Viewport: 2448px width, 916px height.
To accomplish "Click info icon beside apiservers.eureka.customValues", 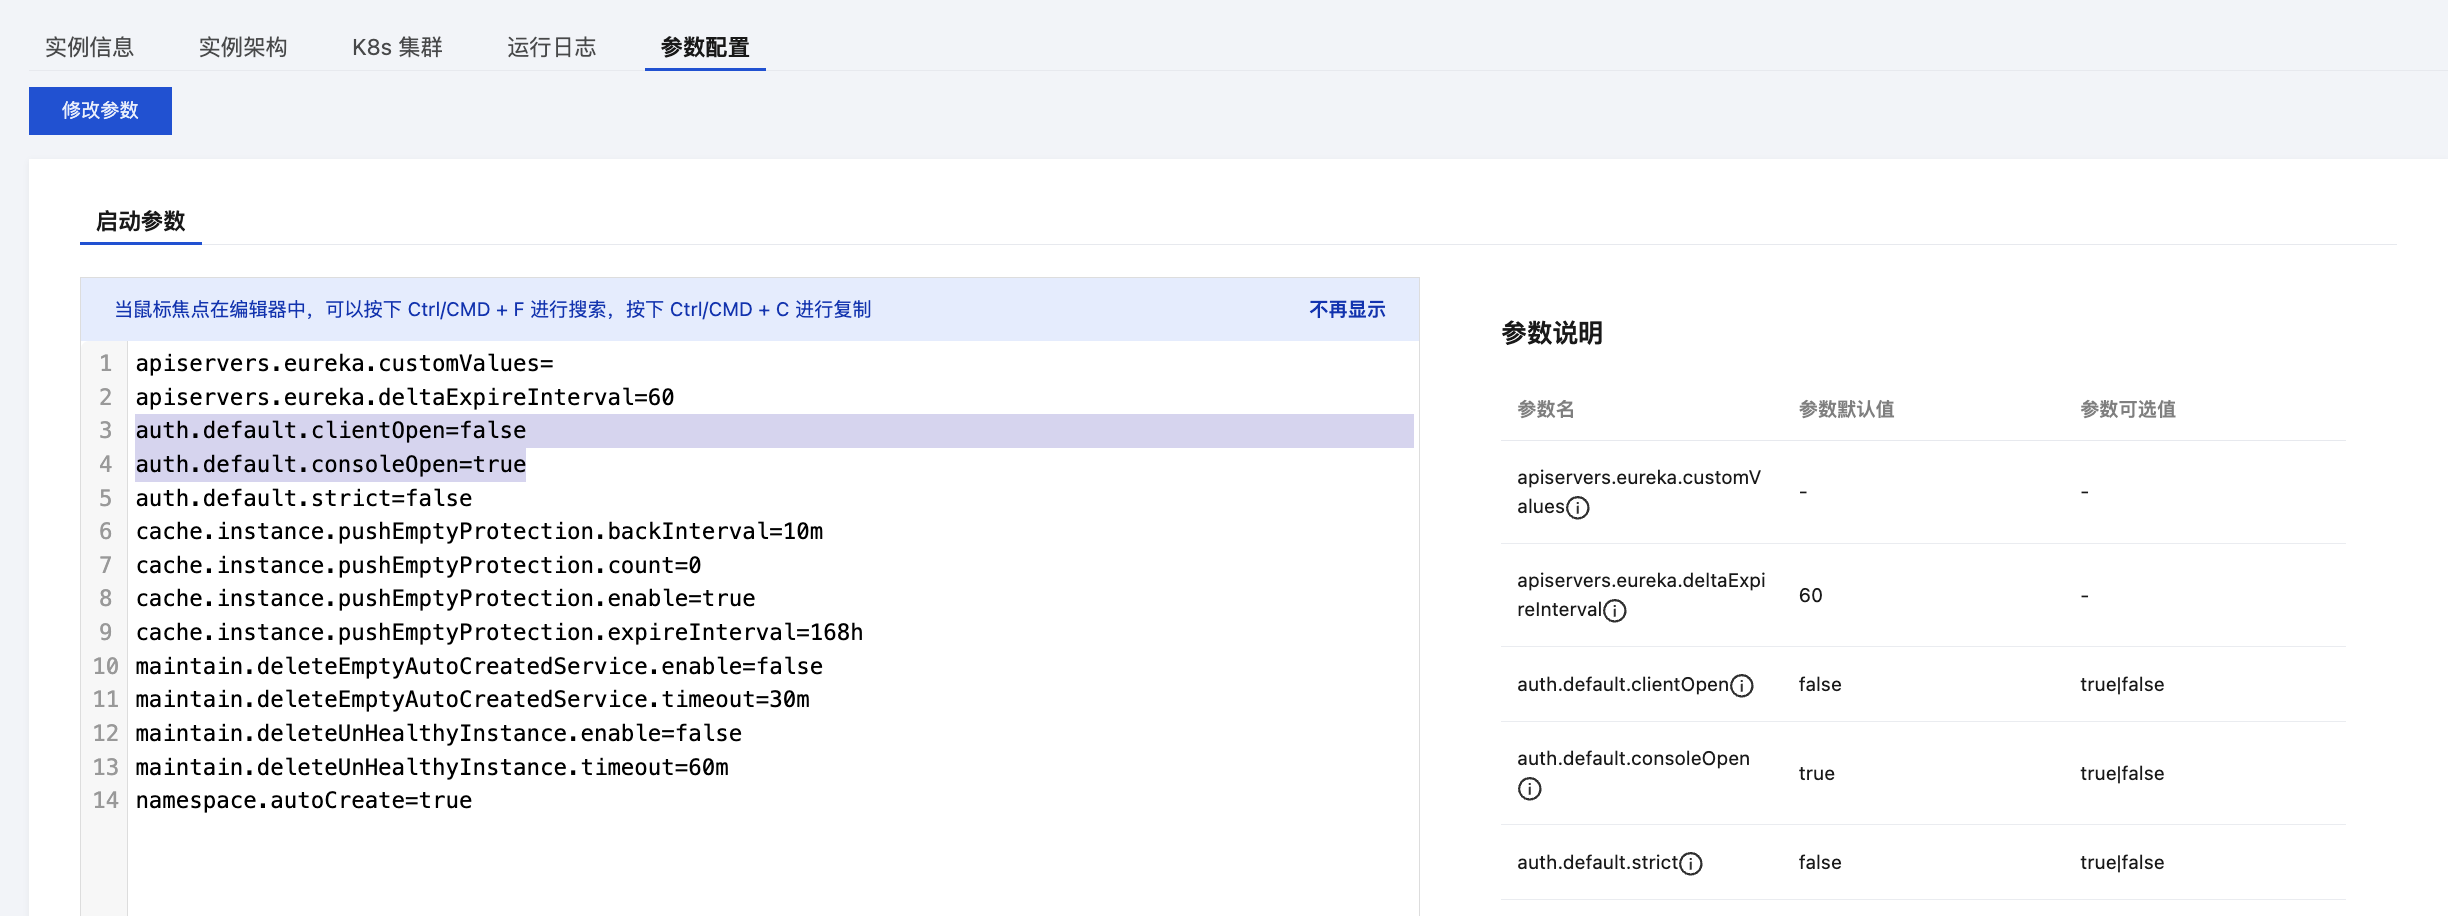I will coord(1577,508).
